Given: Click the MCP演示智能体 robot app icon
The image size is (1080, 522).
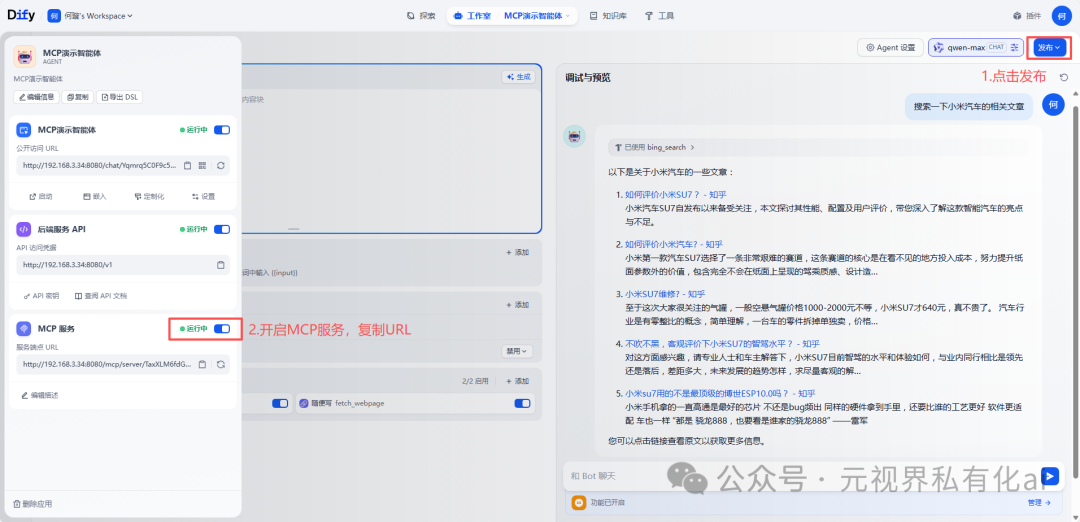Looking at the screenshot, I should click(25, 56).
